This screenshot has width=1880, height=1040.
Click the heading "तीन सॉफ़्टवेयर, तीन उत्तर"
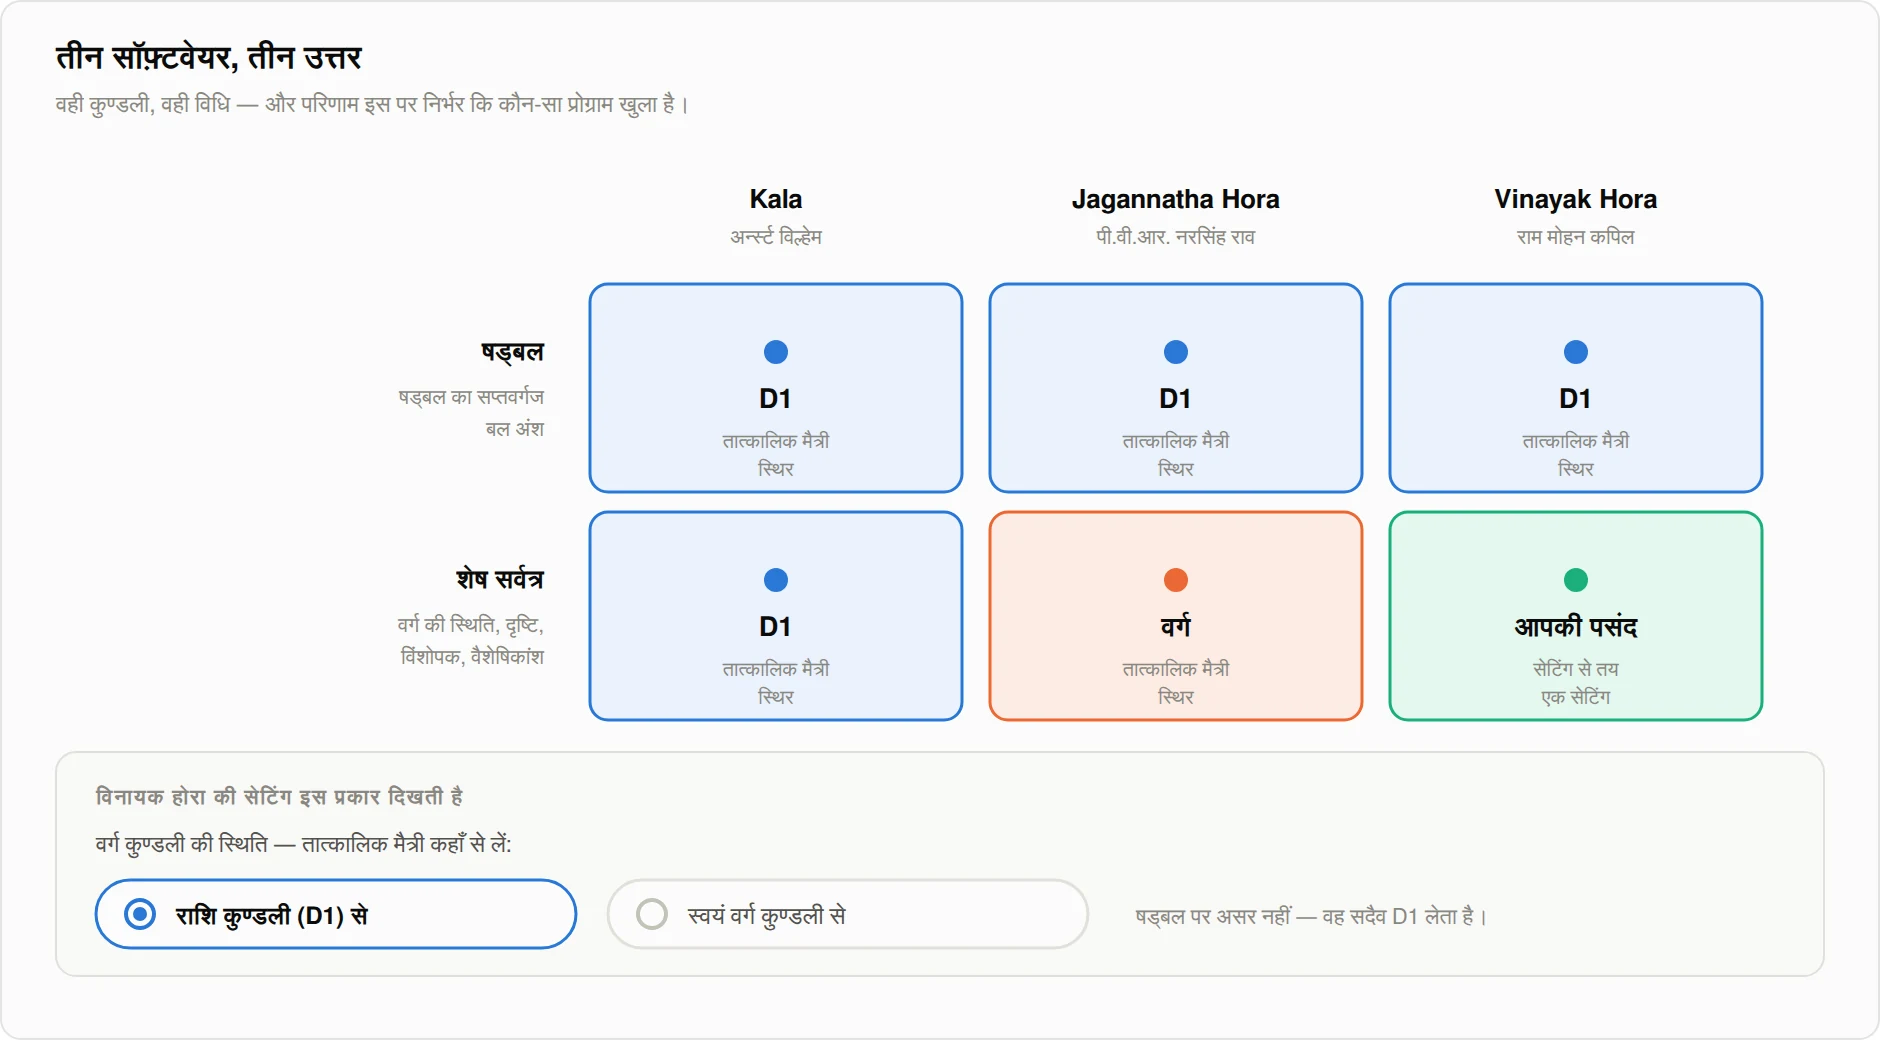208,58
